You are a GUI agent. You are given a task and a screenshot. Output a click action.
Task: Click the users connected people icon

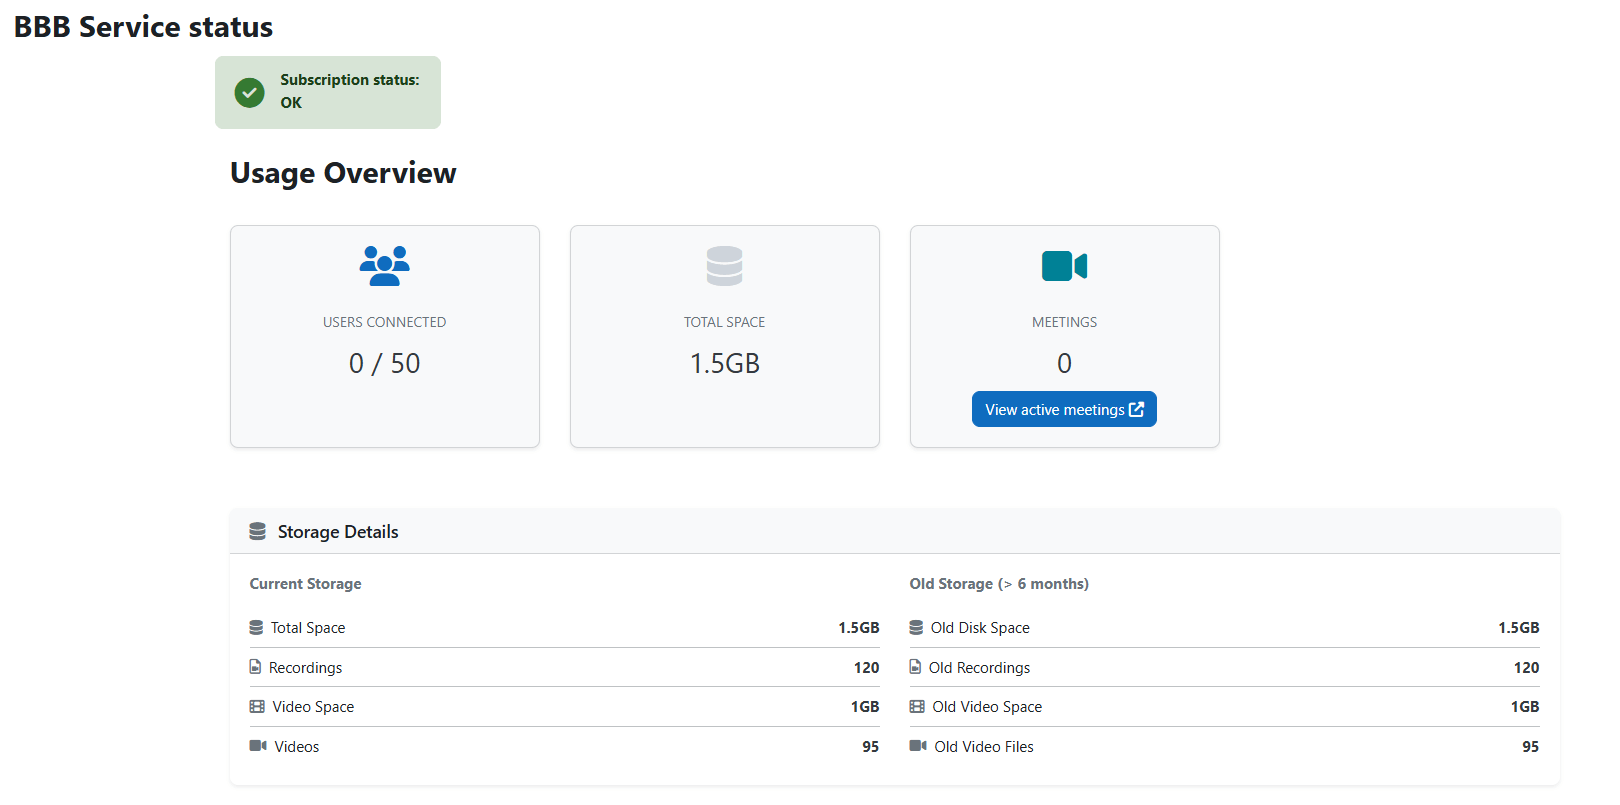point(384,266)
